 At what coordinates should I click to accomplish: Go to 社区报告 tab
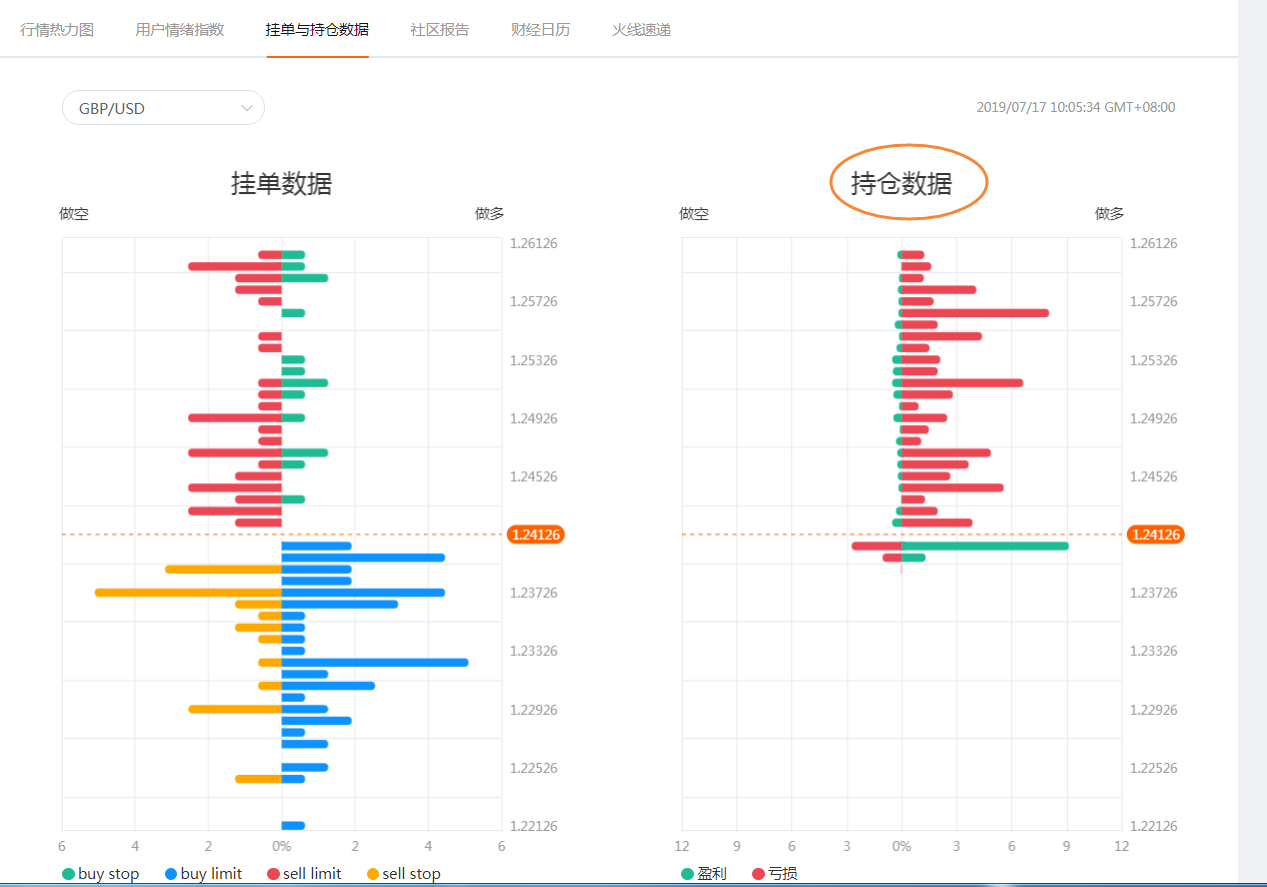(440, 29)
